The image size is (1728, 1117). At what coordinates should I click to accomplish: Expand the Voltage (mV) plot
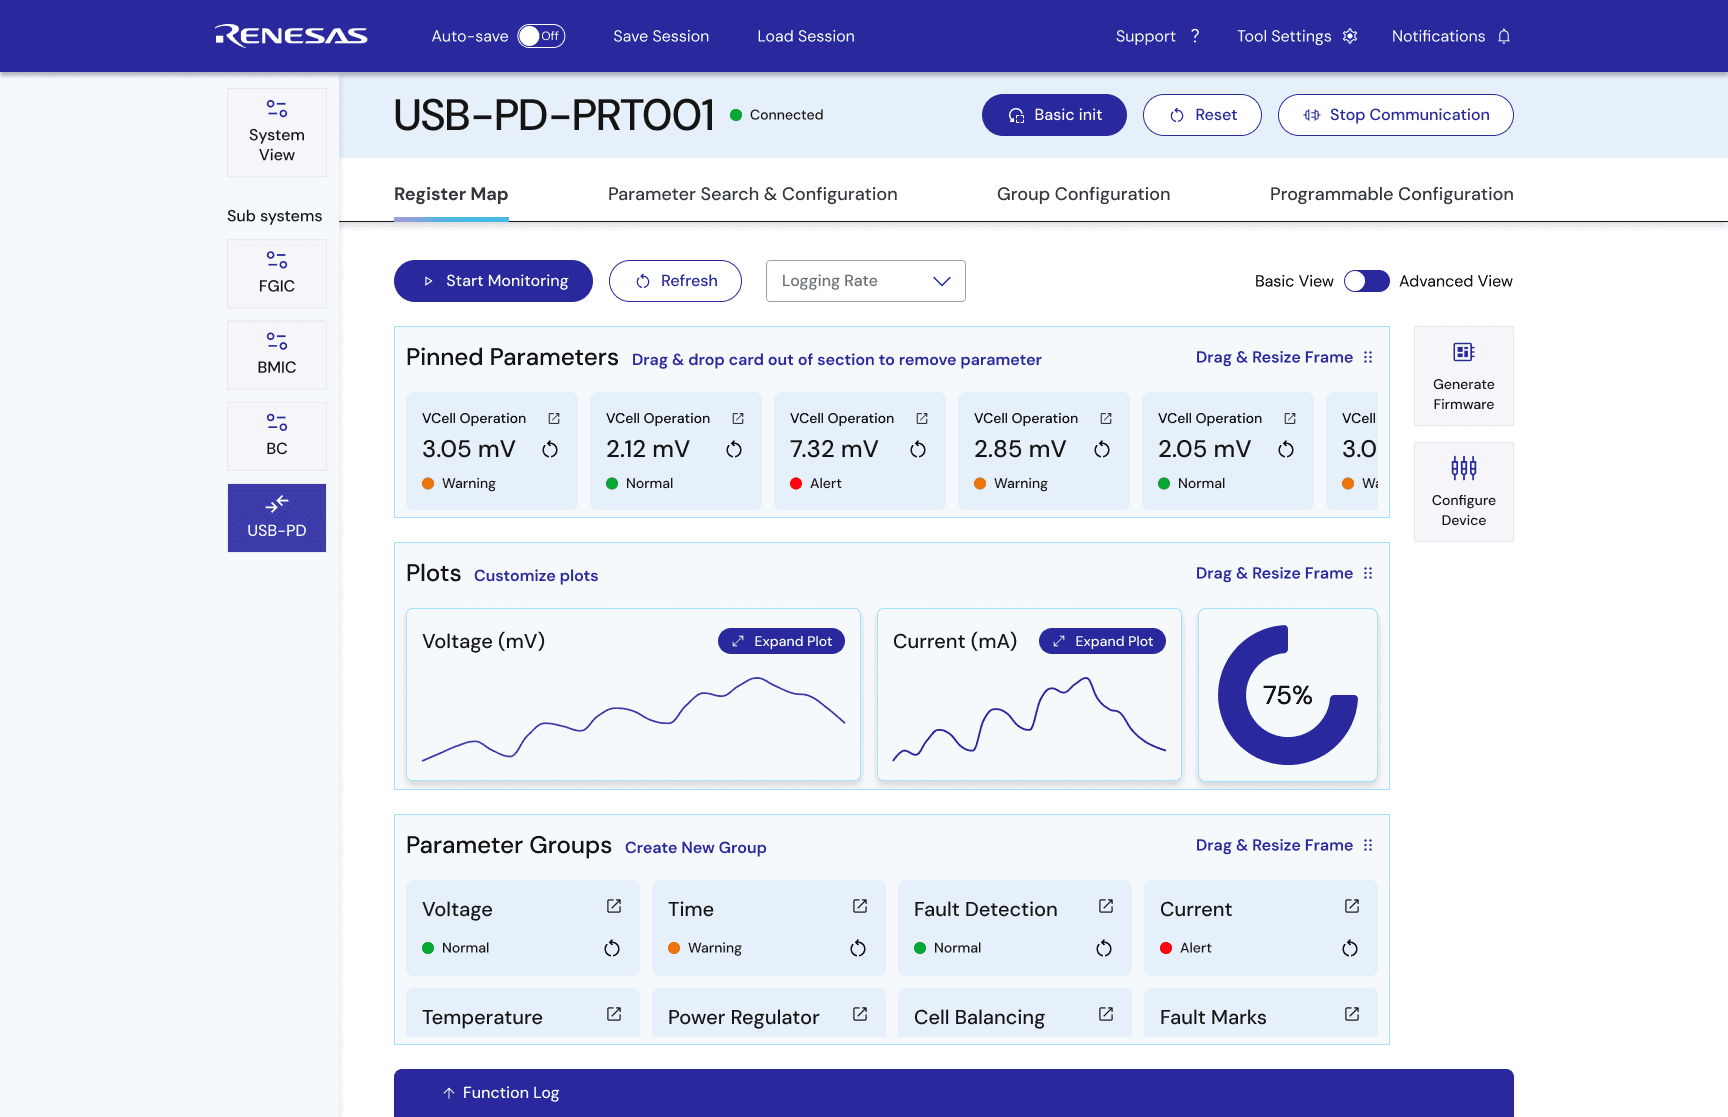tap(781, 641)
